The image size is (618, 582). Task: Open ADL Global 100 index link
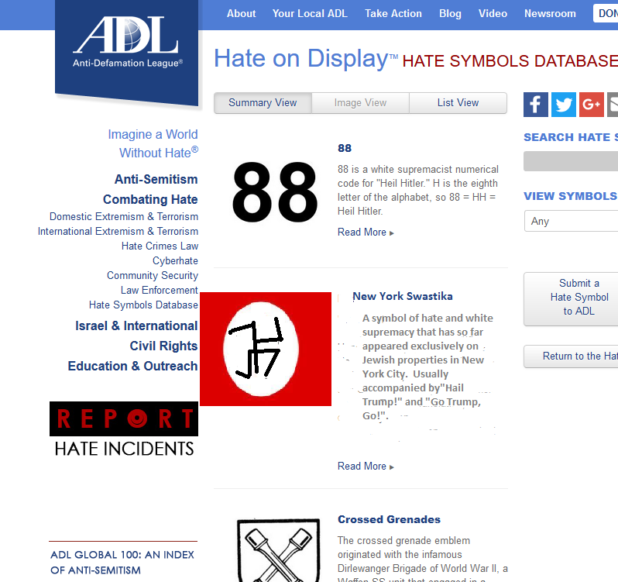click(122, 563)
